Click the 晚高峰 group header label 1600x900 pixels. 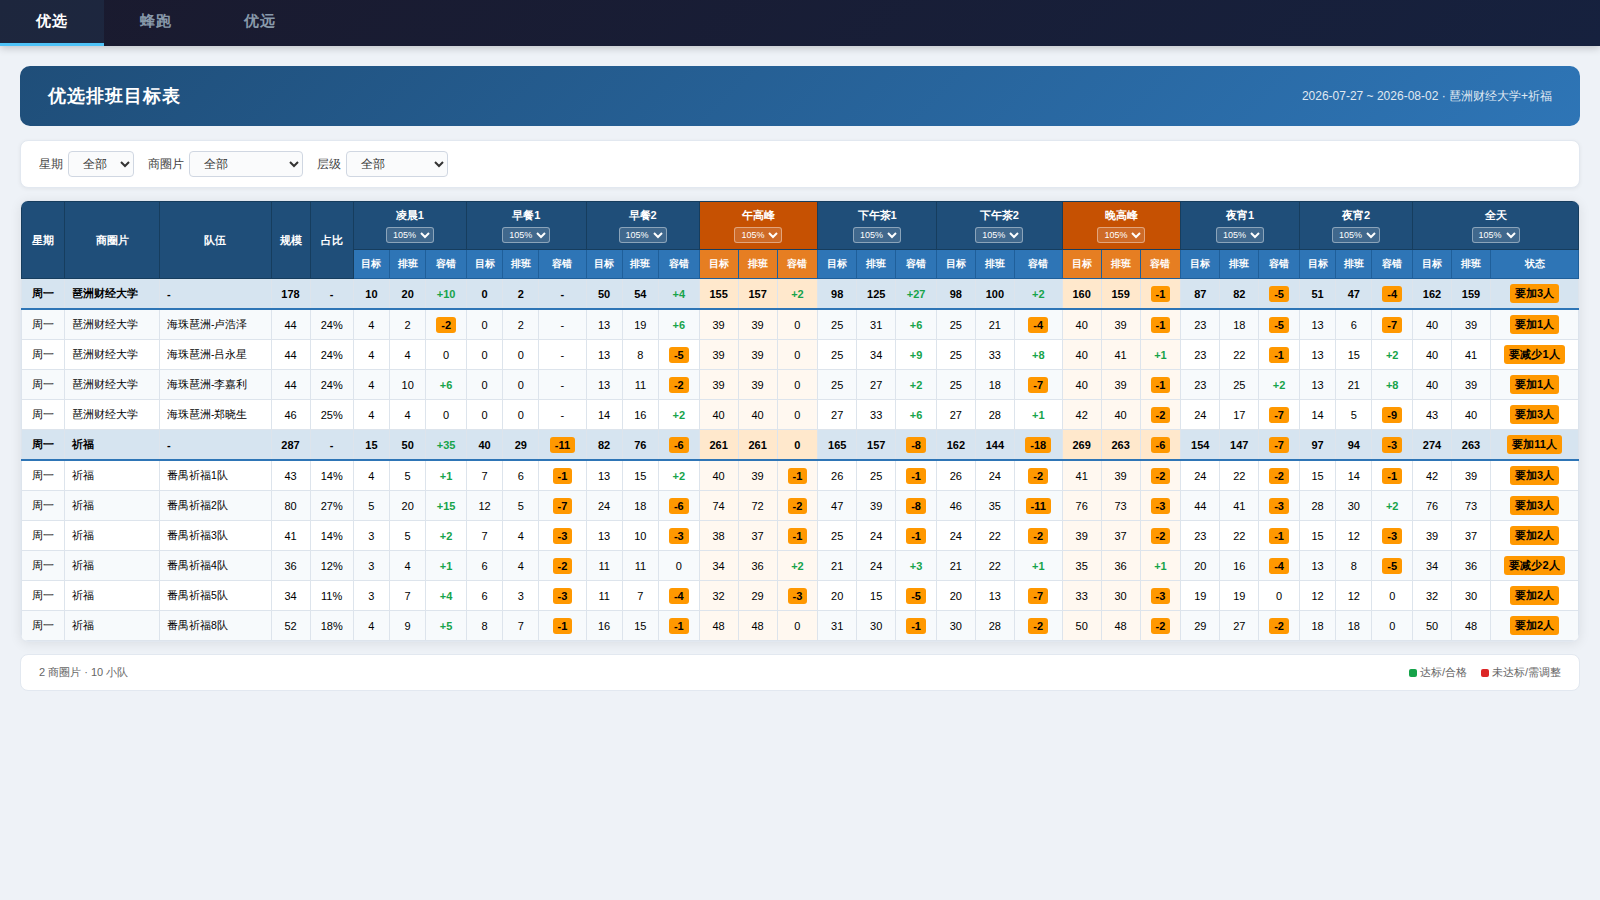click(1121, 215)
